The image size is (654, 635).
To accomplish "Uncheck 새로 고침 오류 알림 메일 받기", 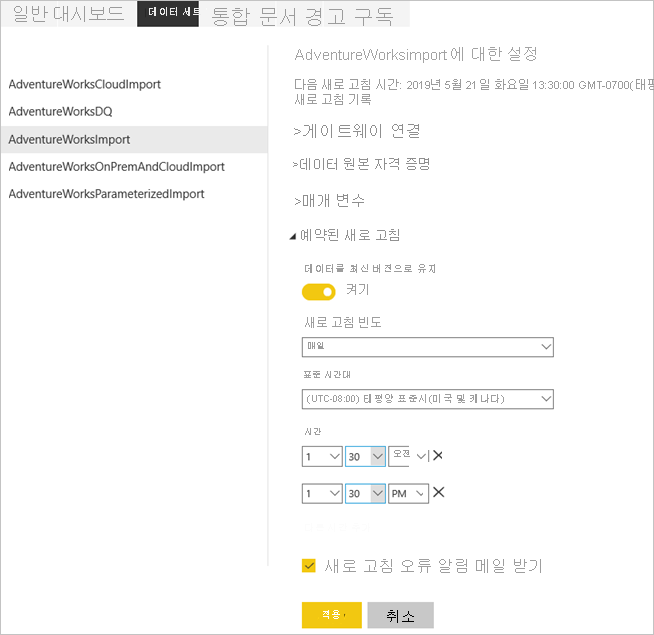I will point(309,566).
